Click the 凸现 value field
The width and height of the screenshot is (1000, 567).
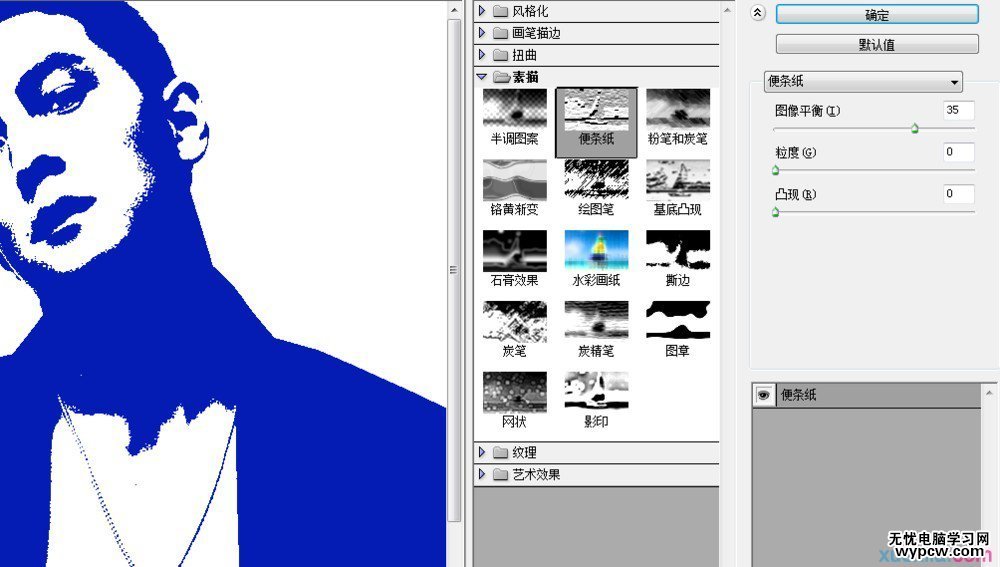[x=959, y=194]
